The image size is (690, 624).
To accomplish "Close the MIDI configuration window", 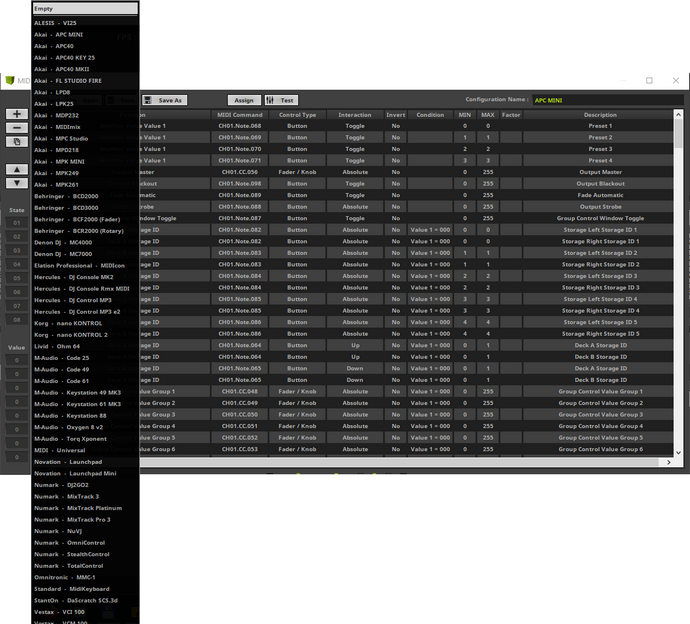I will click(x=676, y=81).
